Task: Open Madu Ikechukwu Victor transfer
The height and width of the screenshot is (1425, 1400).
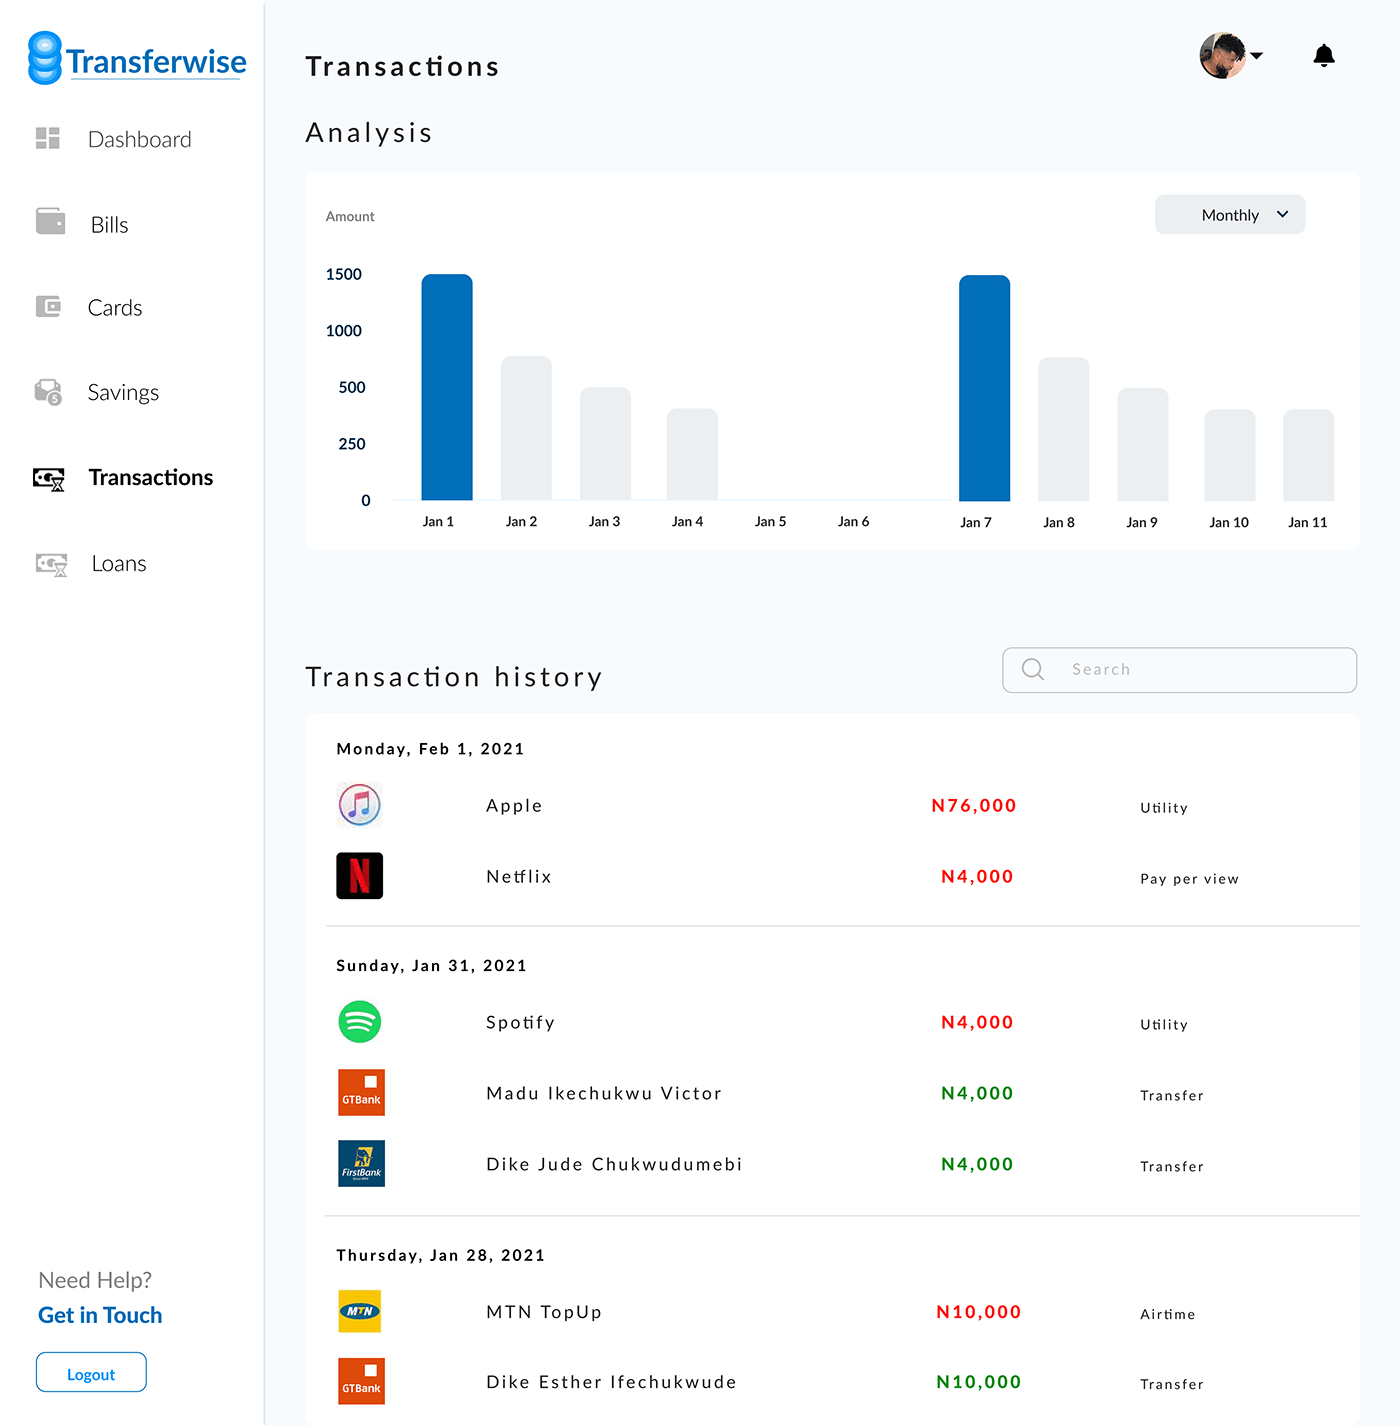Action: coord(604,1093)
